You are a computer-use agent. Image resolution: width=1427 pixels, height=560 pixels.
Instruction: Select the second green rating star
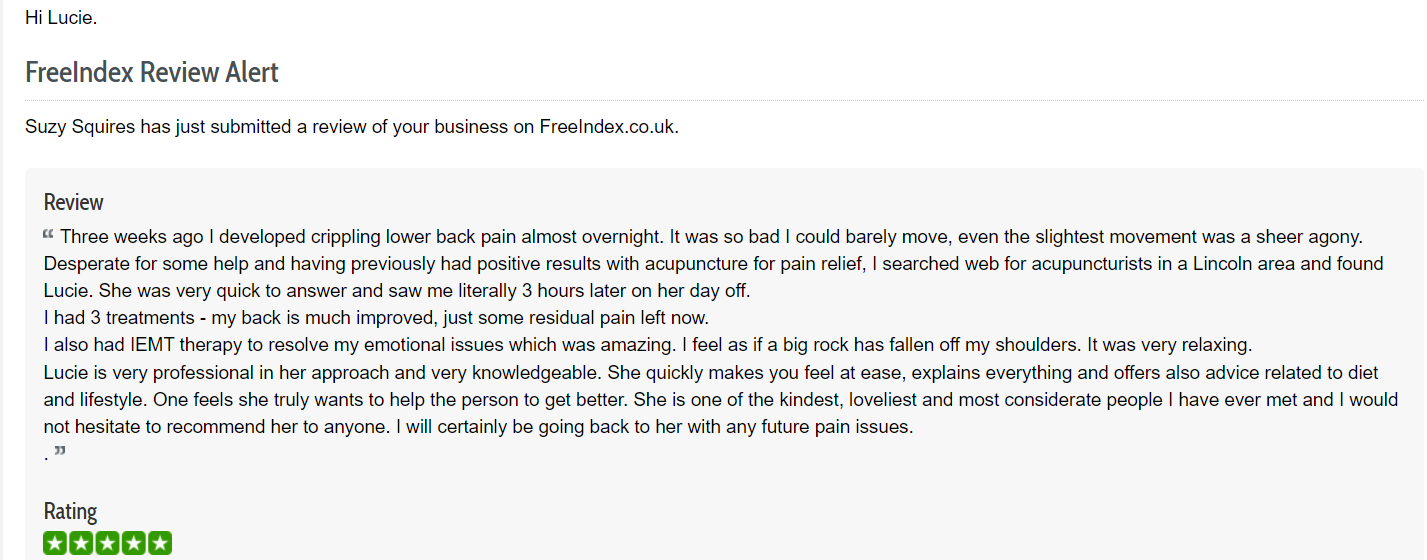click(x=81, y=543)
